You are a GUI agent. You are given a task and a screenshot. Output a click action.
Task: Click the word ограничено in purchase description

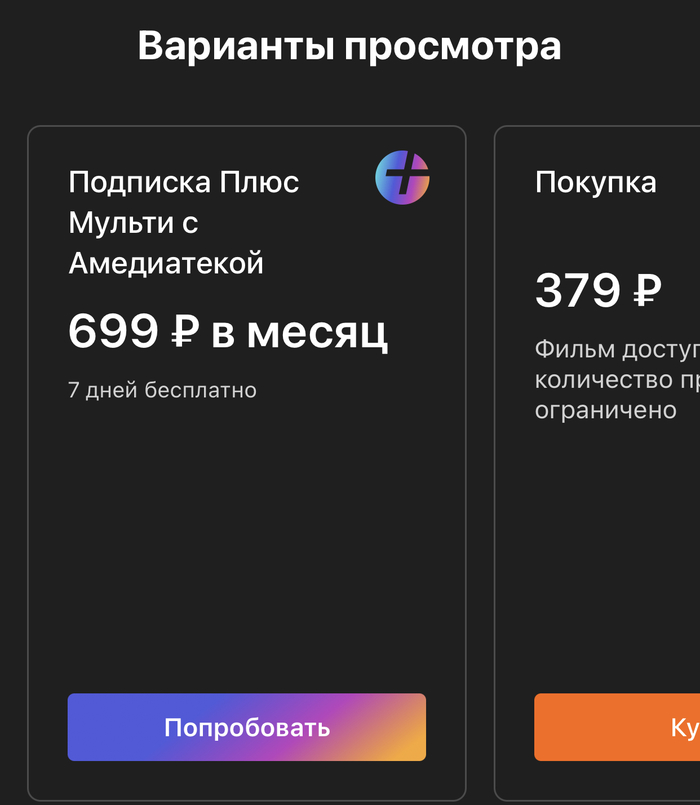tap(606, 410)
